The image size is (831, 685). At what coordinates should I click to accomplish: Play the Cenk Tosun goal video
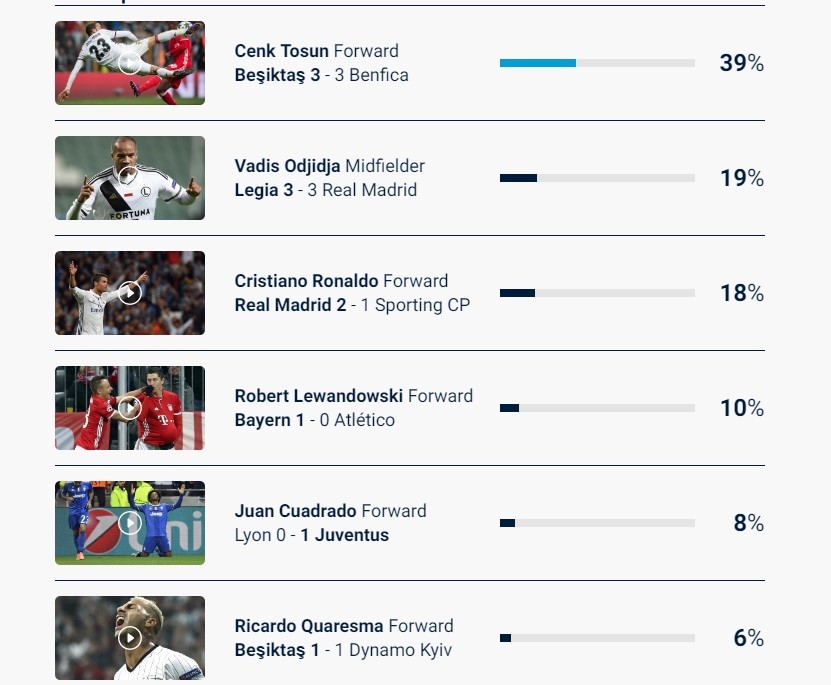pos(130,63)
